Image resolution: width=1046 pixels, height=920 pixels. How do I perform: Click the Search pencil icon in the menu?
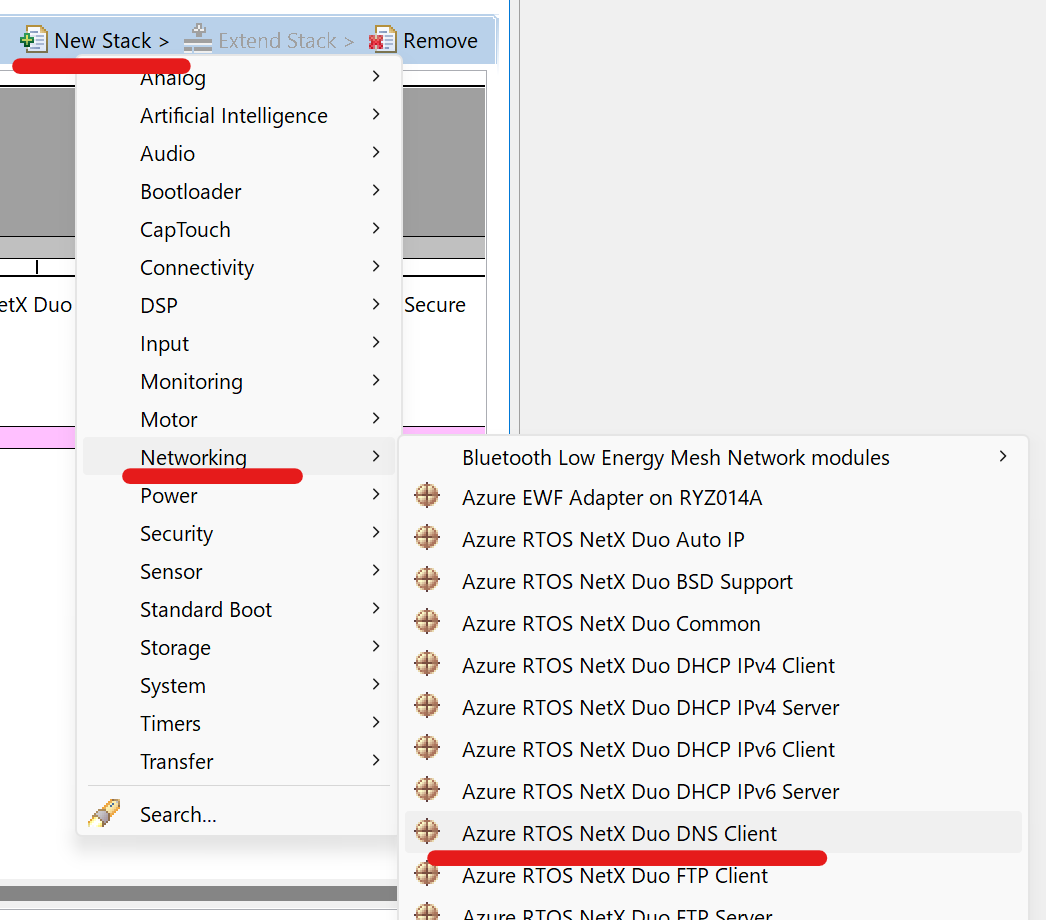[104, 813]
